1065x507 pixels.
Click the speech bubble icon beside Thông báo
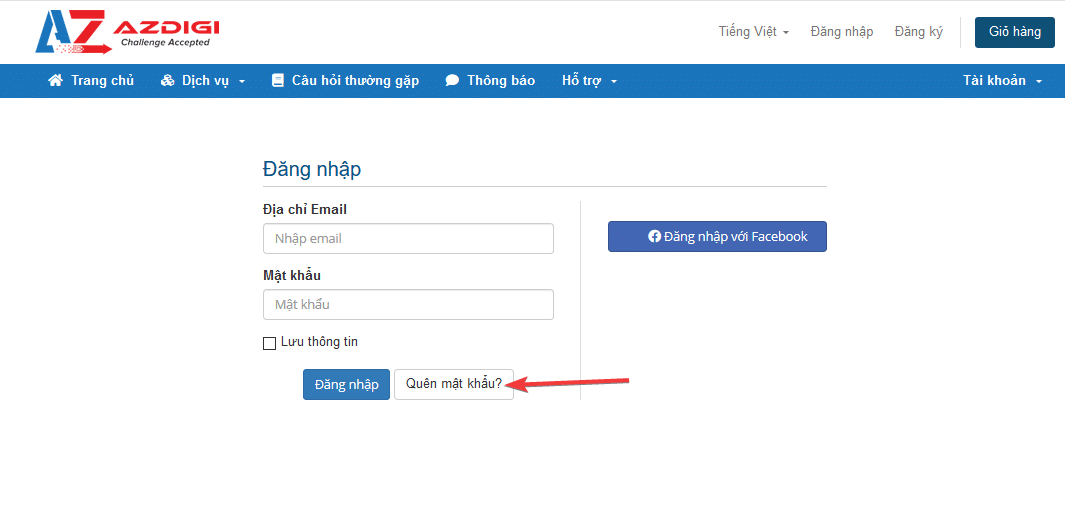452,81
